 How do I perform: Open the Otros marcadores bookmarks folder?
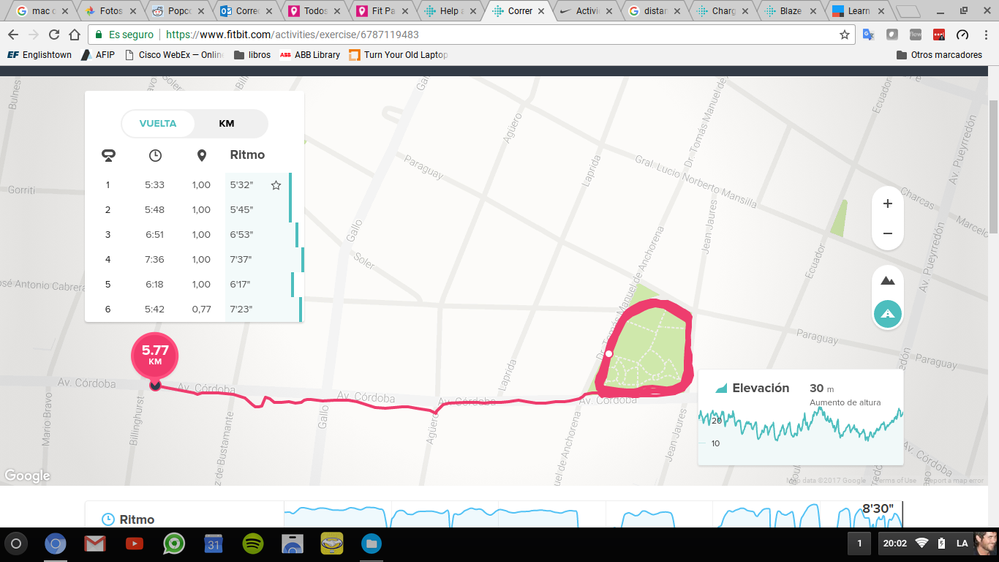pyautogui.click(x=938, y=55)
